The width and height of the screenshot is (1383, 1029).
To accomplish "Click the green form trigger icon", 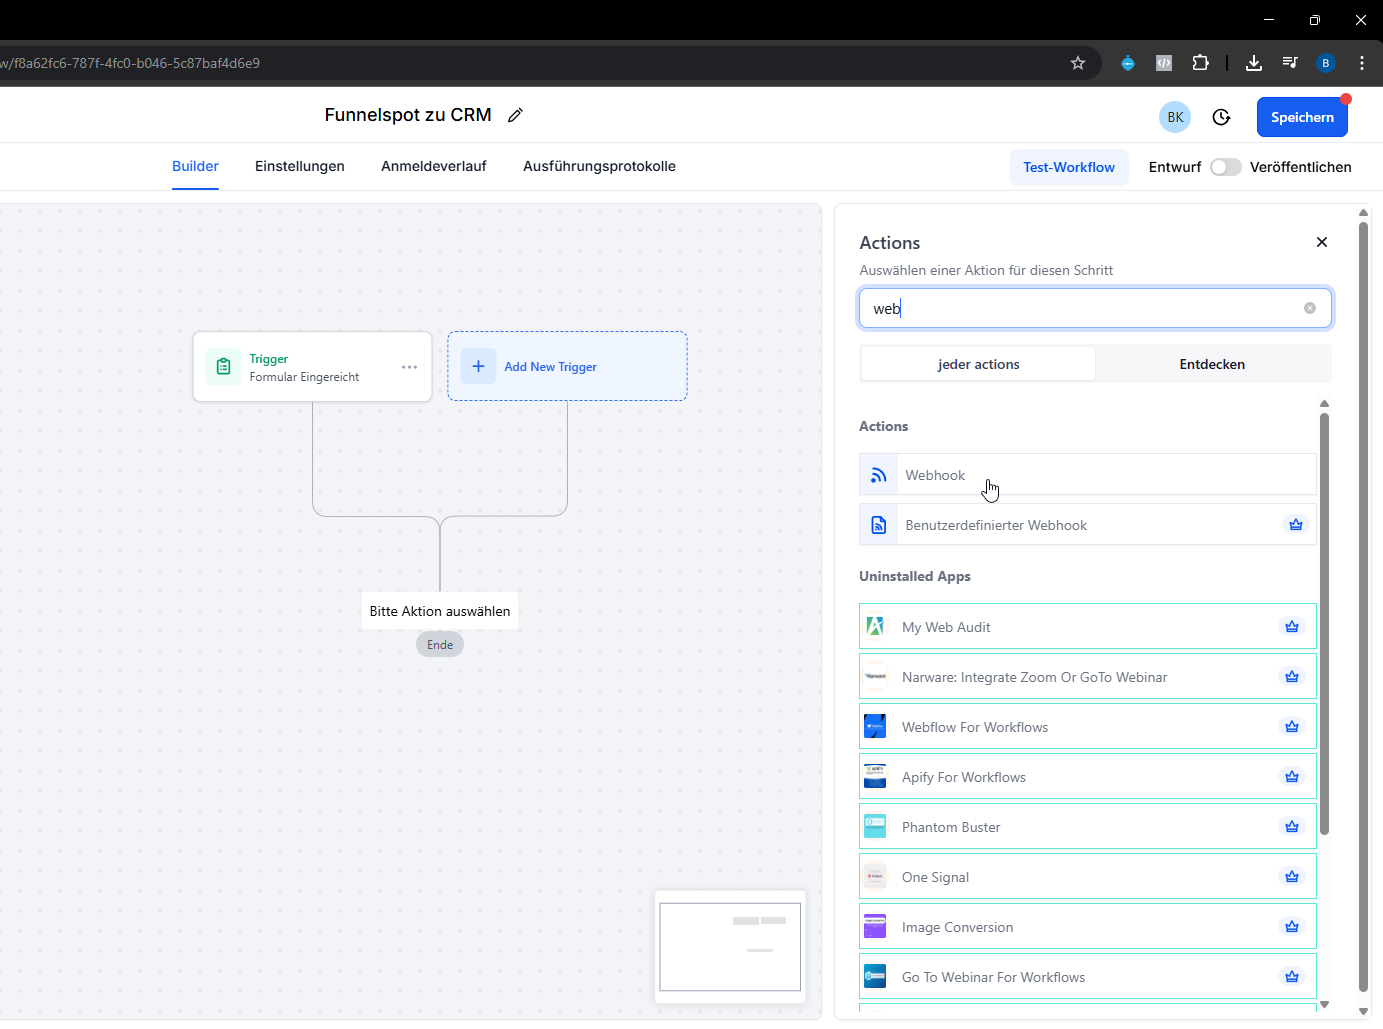I will (224, 367).
